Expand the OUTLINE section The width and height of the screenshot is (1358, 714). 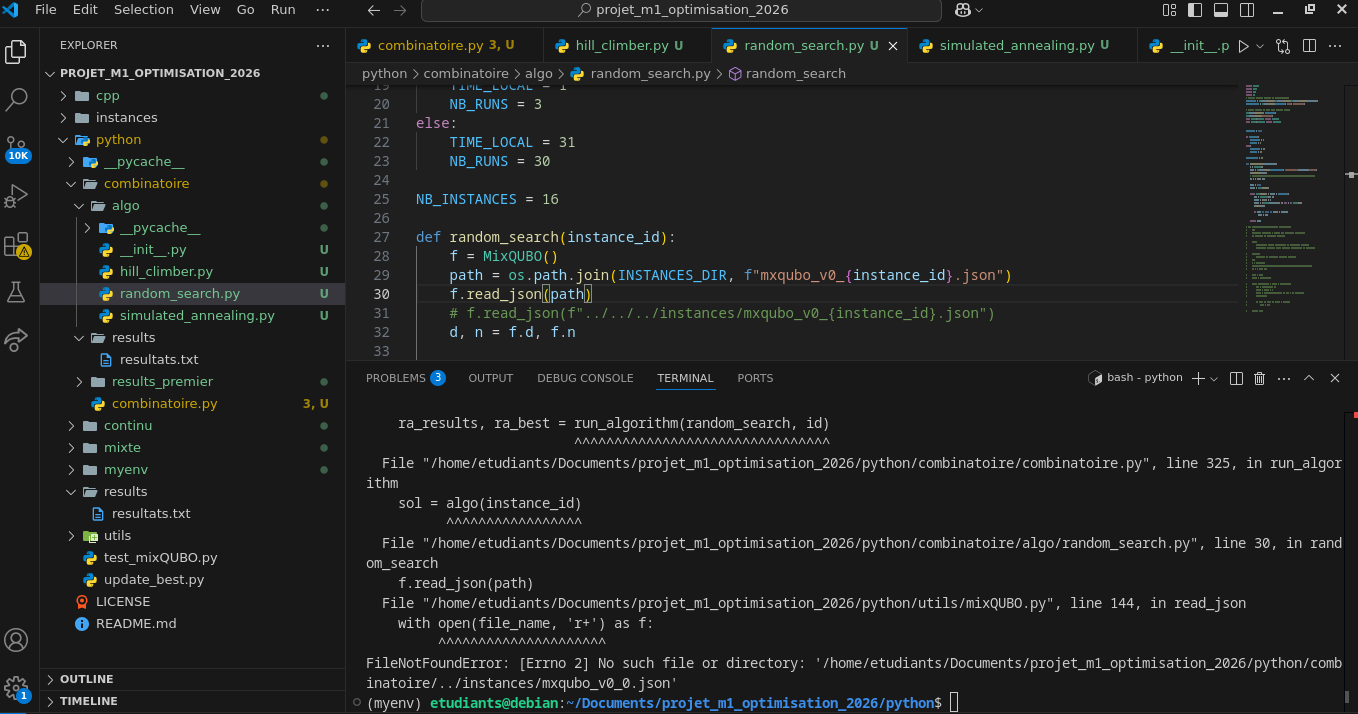pos(192,679)
